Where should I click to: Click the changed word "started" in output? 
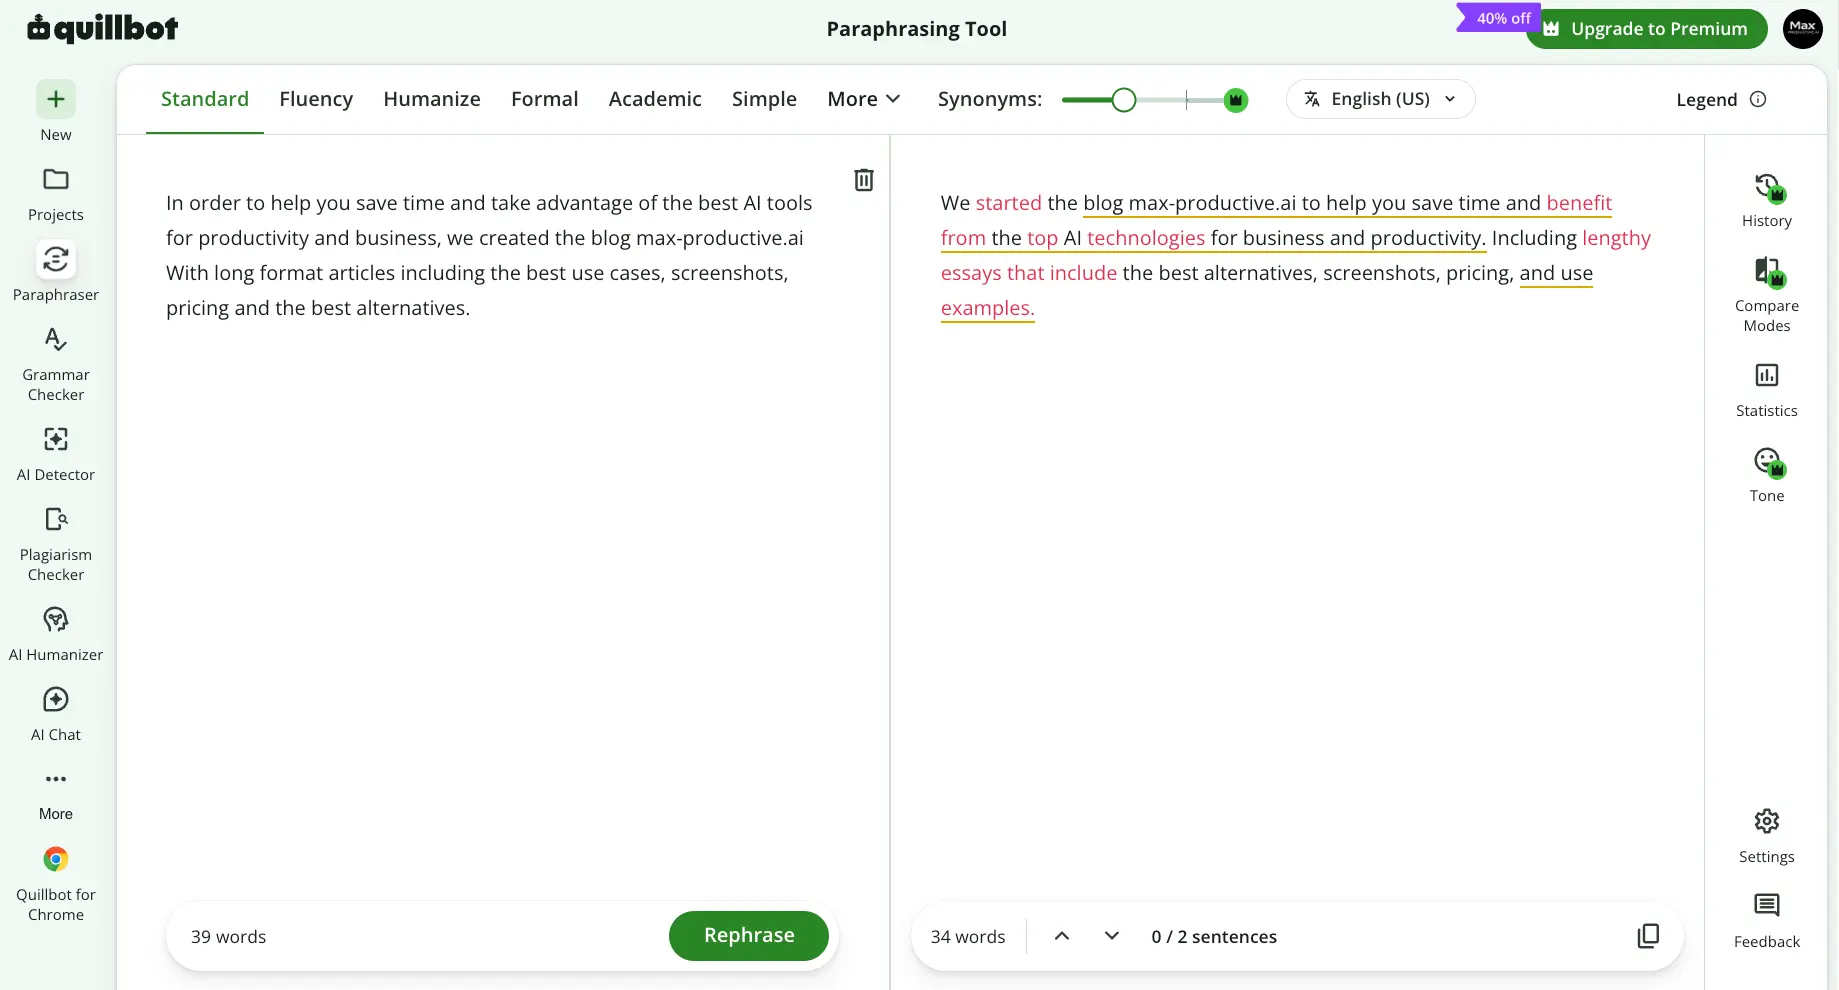coord(1008,203)
